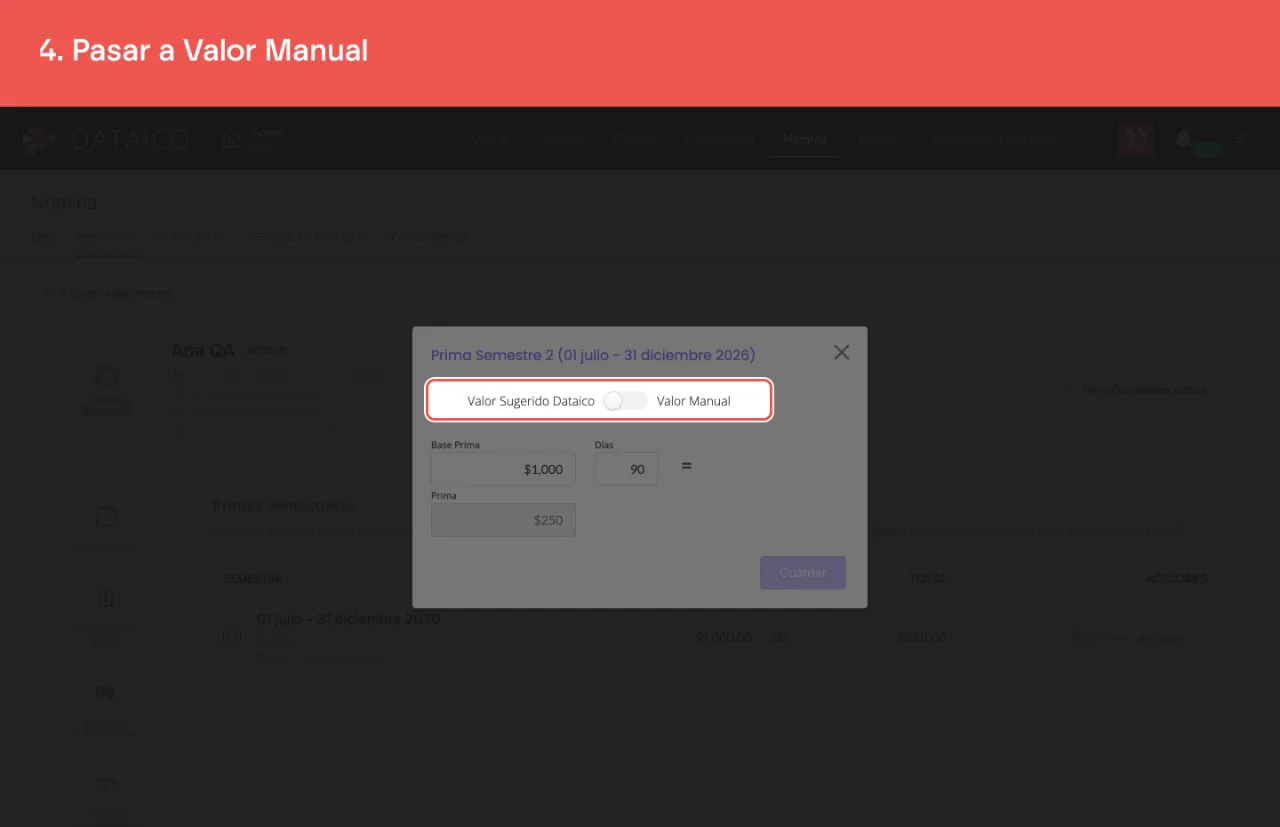Close the Prima Semestre 2 dialog

click(x=841, y=352)
